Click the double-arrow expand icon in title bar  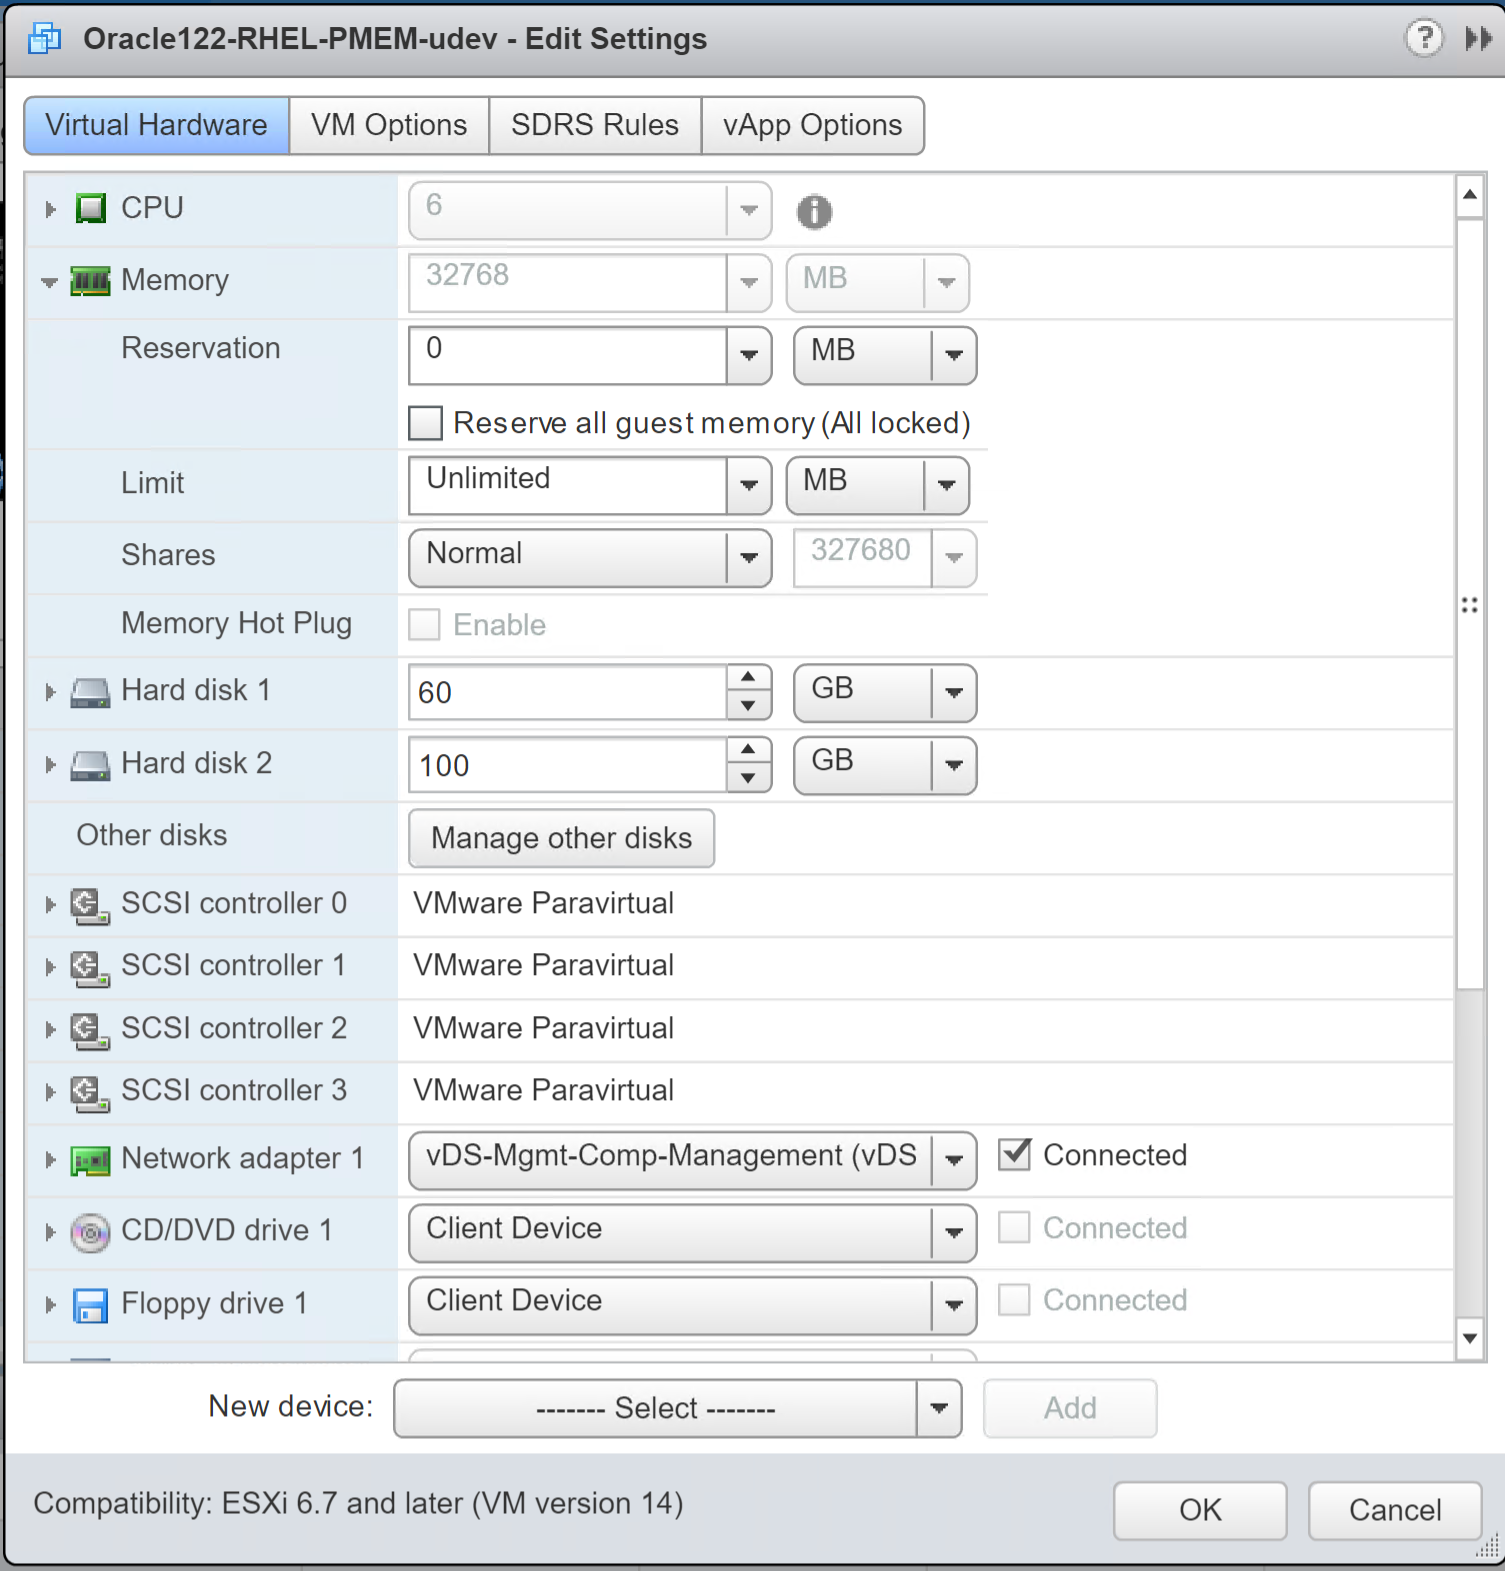point(1478,39)
